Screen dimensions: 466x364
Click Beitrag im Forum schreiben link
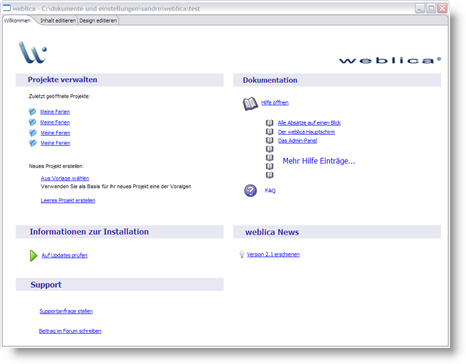coord(70,331)
